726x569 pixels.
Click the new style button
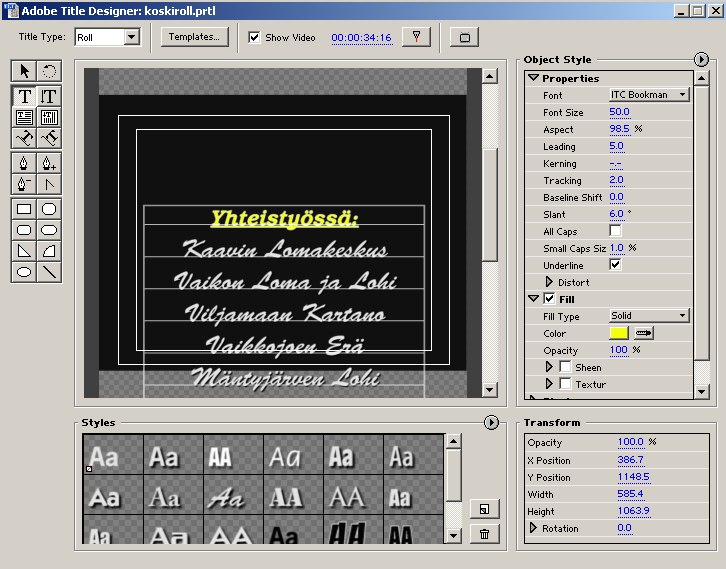click(484, 509)
